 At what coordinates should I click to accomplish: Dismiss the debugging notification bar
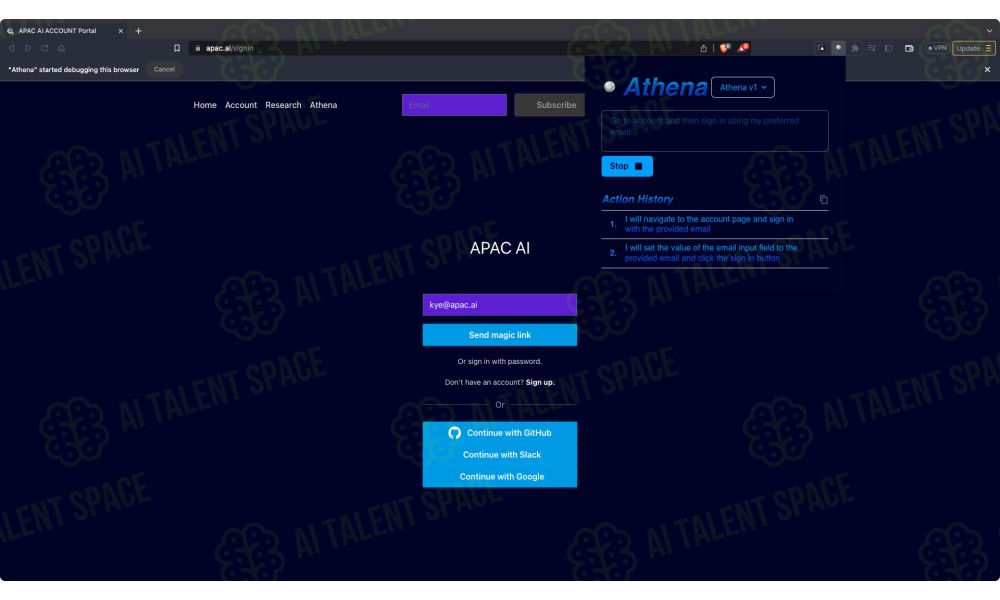pos(987,70)
